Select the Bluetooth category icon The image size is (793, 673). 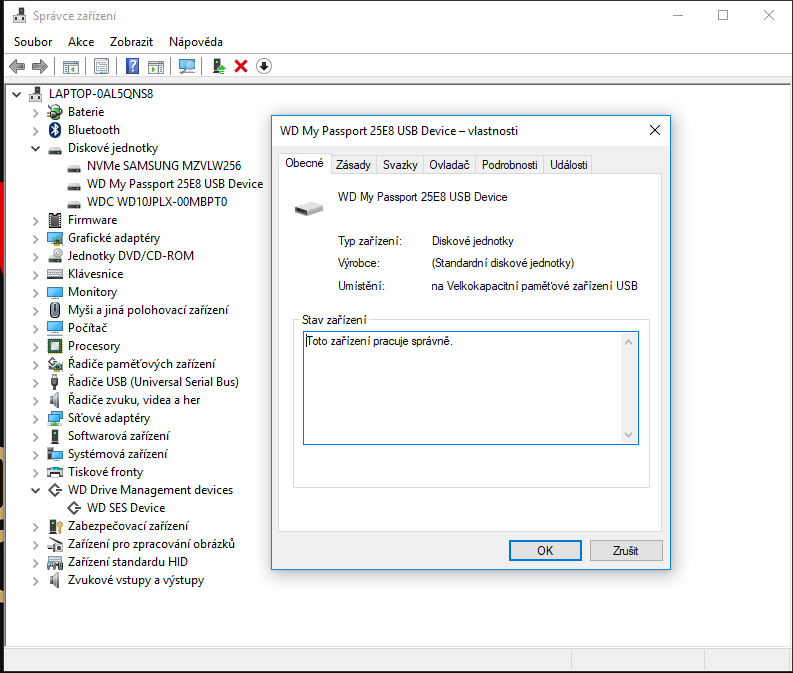55,130
